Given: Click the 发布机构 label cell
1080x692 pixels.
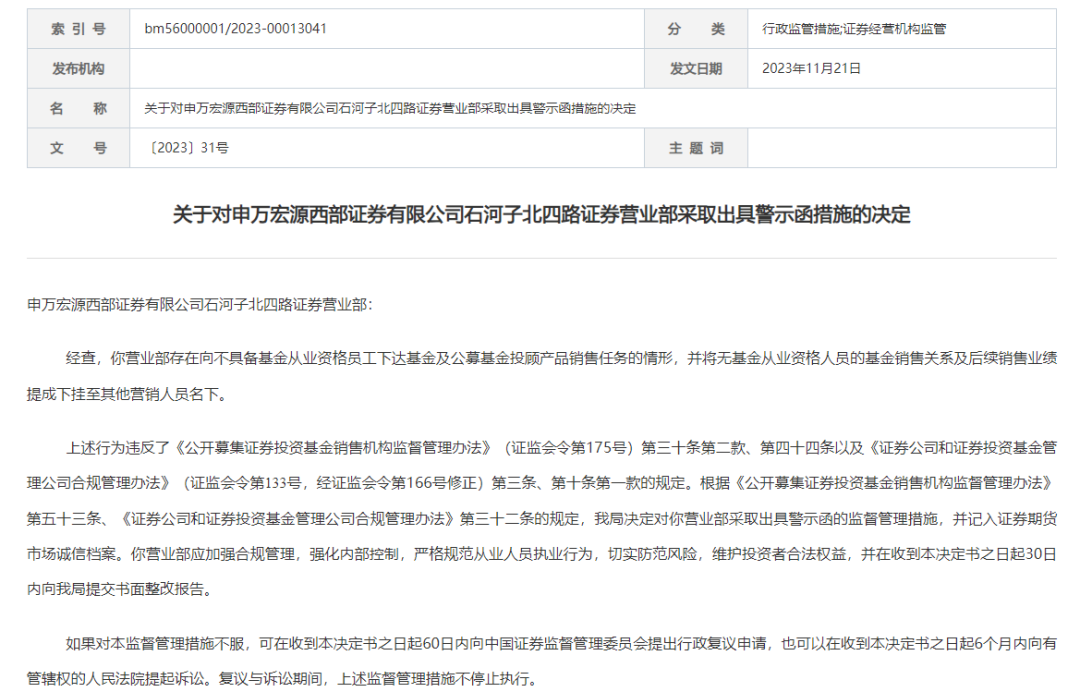Looking at the screenshot, I should tap(79, 69).
